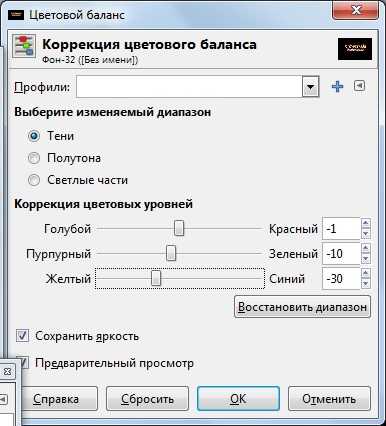Increase the Синий value with up arrow
Viewport: 386px width, 426px height.
(366, 273)
